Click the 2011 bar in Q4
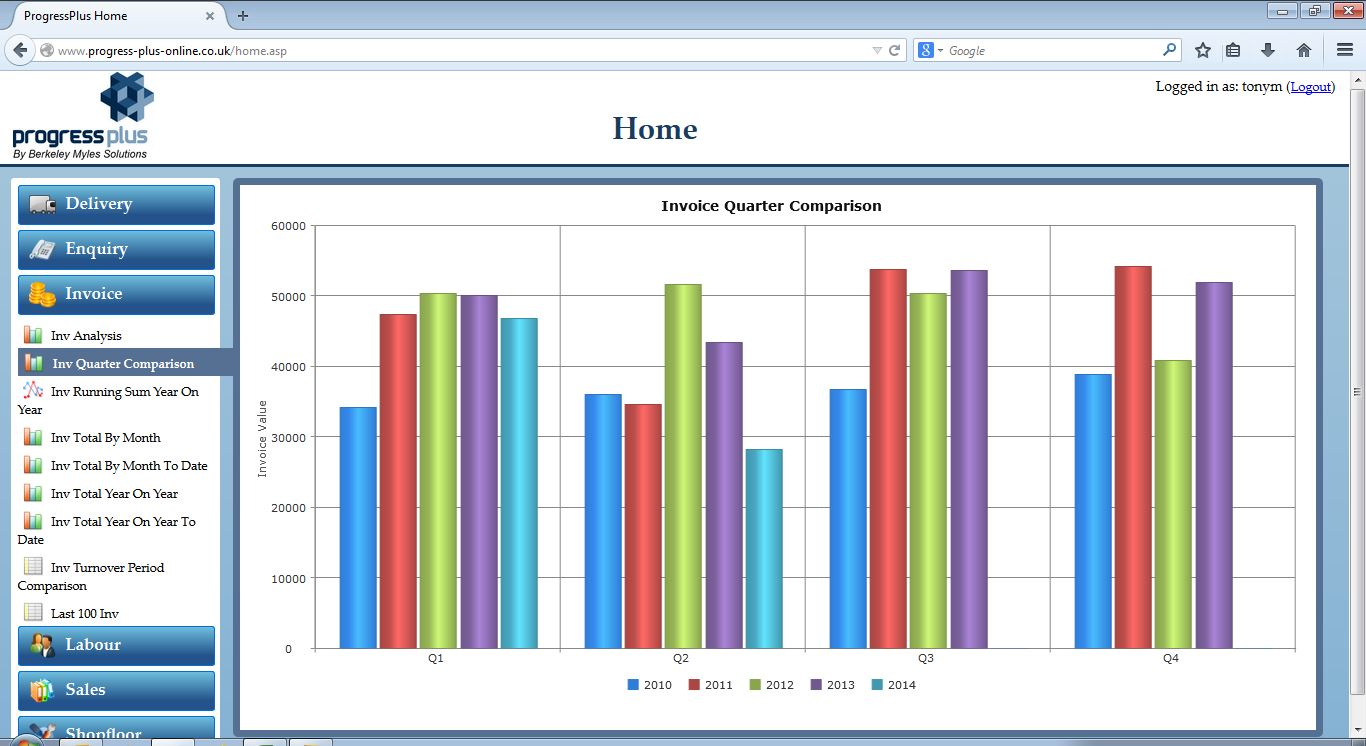The height and width of the screenshot is (746, 1366). coord(1133,457)
